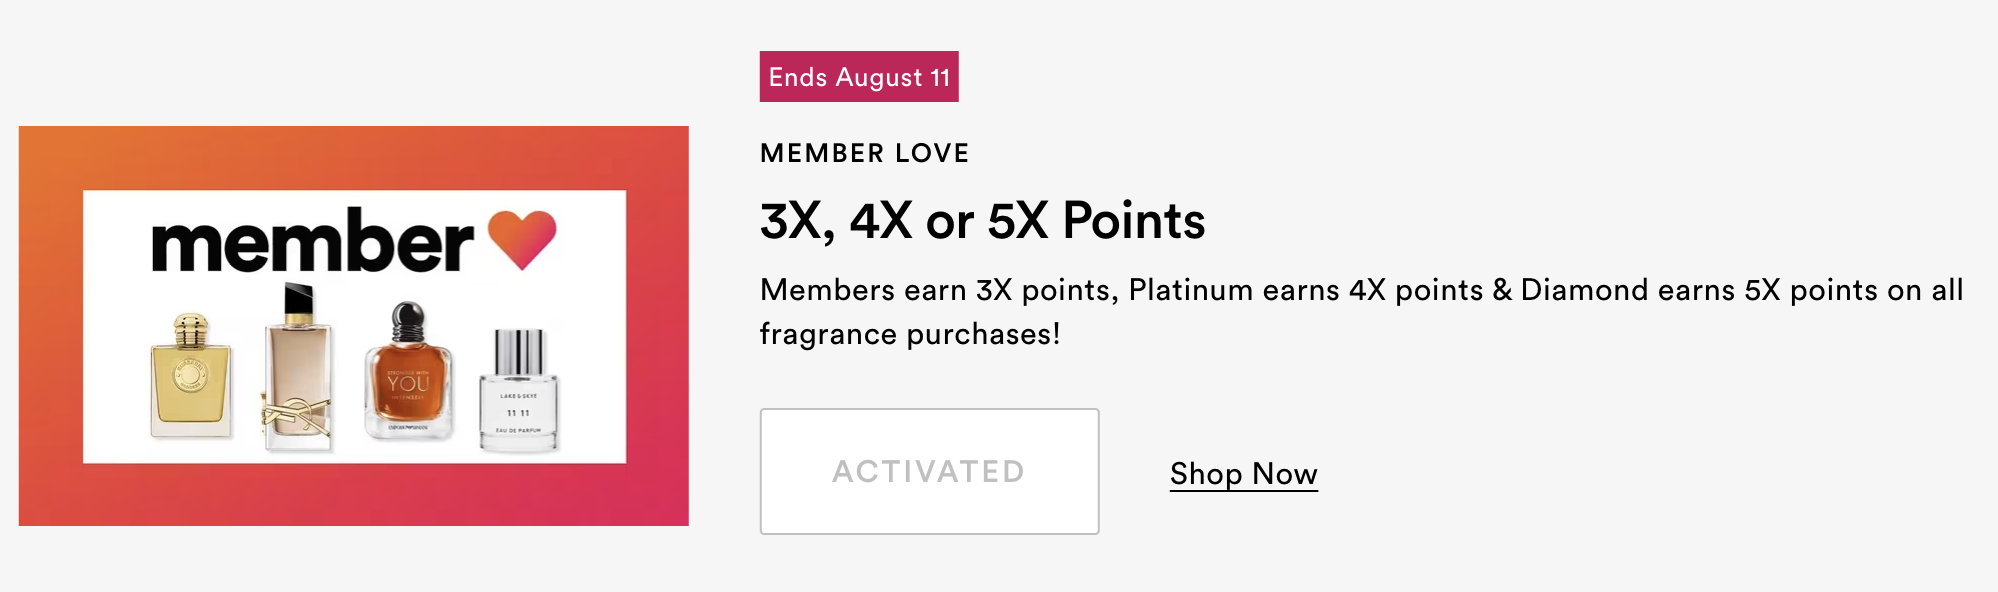1998x592 pixels.
Task: Click the orange heart icon beside member
Action: point(522,239)
